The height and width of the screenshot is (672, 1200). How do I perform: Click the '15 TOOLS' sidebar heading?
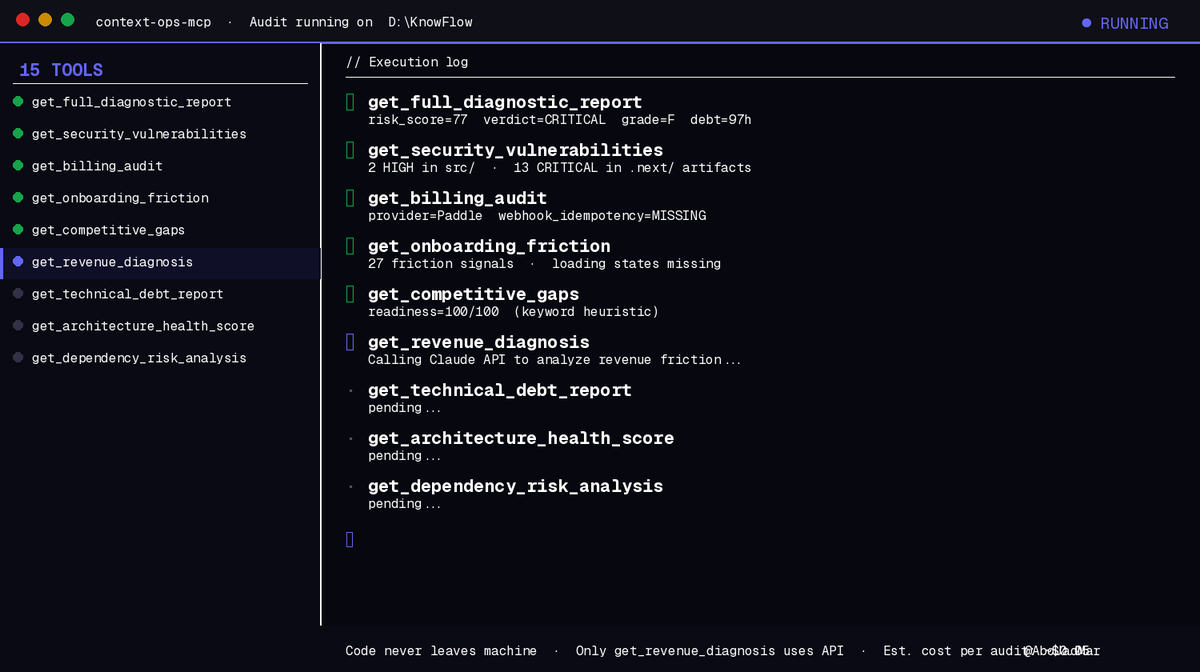pos(61,70)
